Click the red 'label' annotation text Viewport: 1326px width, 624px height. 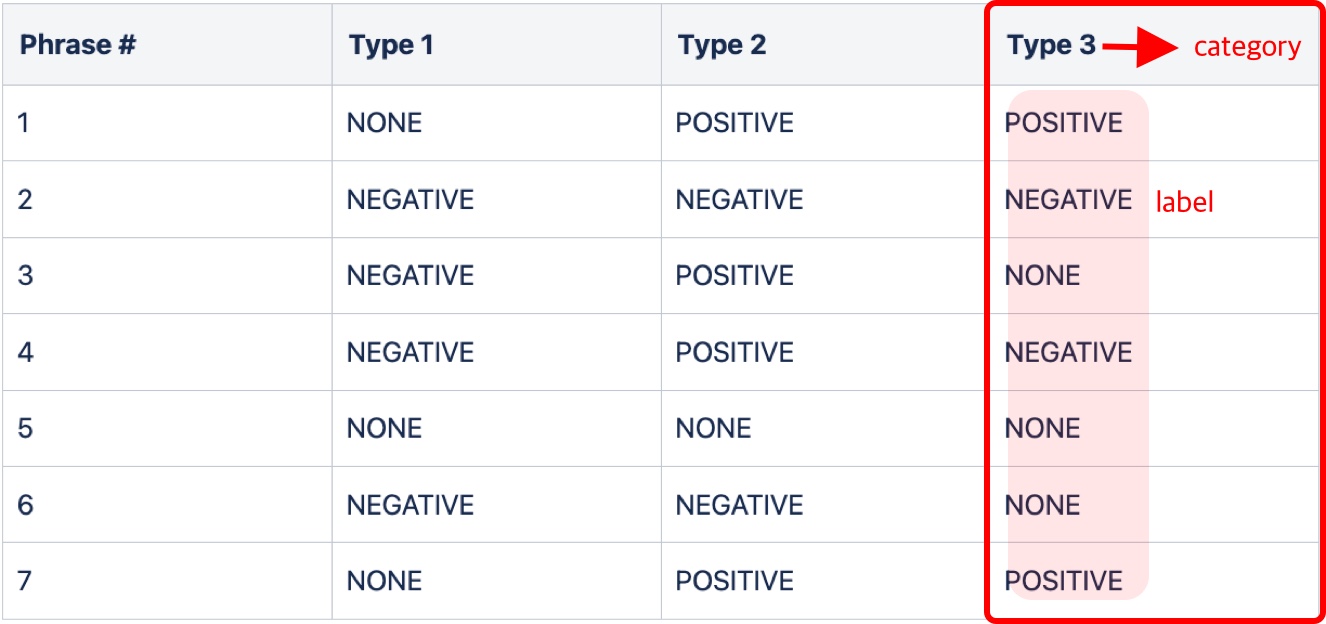pos(1184,202)
